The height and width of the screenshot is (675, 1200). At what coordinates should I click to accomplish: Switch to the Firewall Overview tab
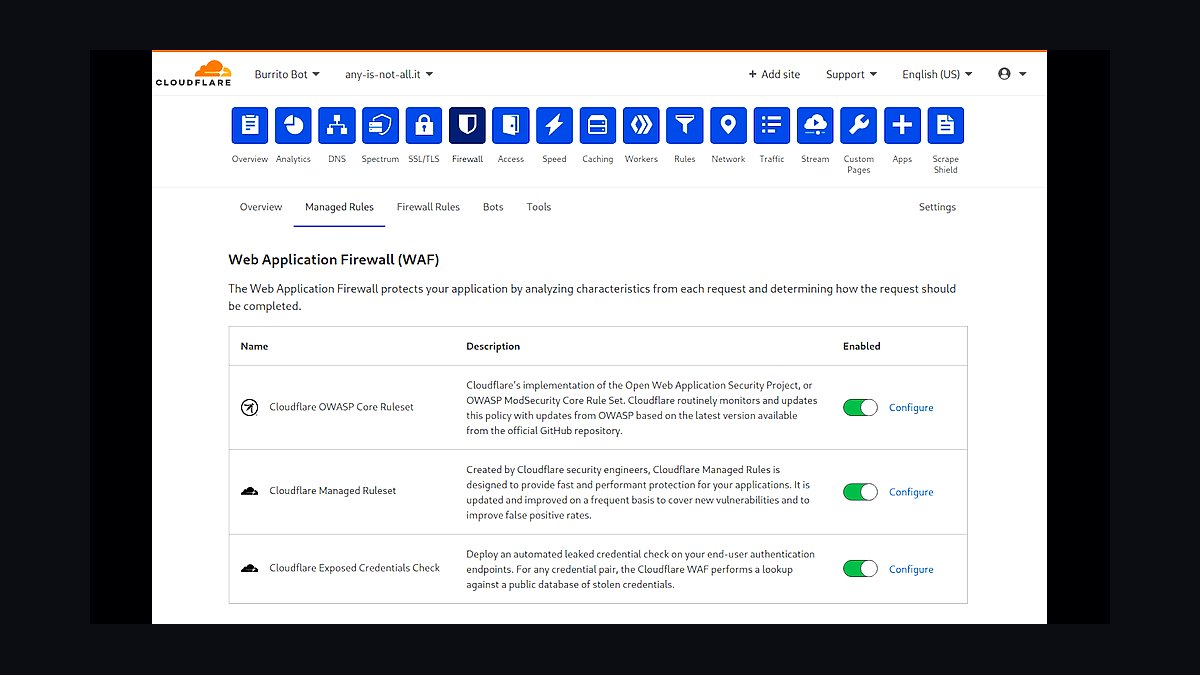point(261,207)
